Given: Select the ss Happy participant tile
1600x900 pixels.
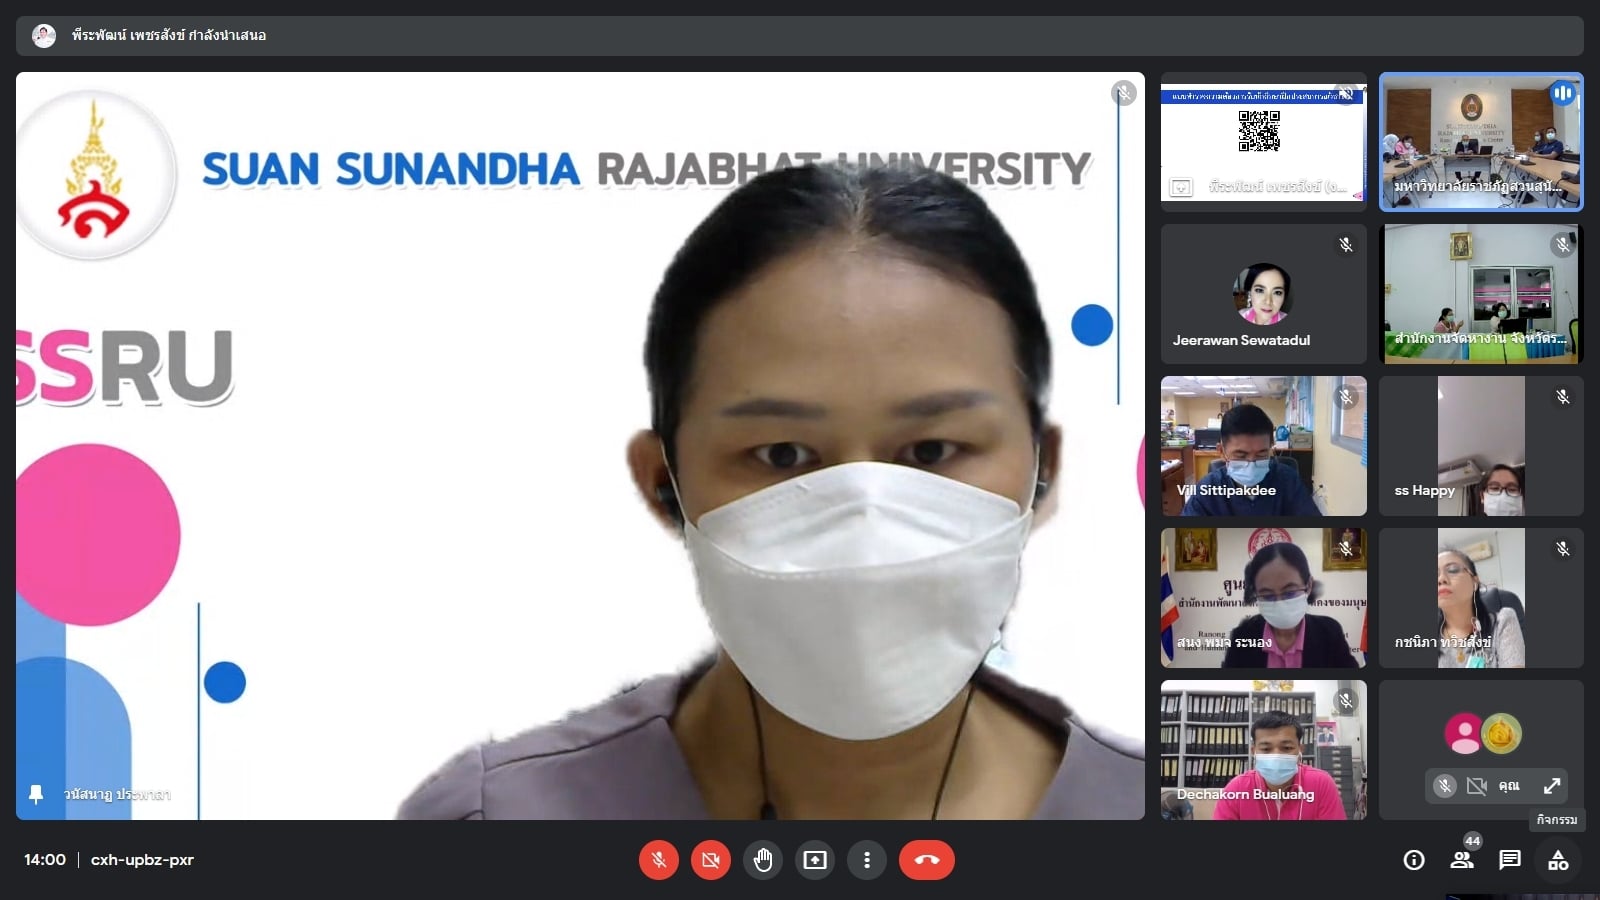Looking at the screenshot, I should (1481, 446).
